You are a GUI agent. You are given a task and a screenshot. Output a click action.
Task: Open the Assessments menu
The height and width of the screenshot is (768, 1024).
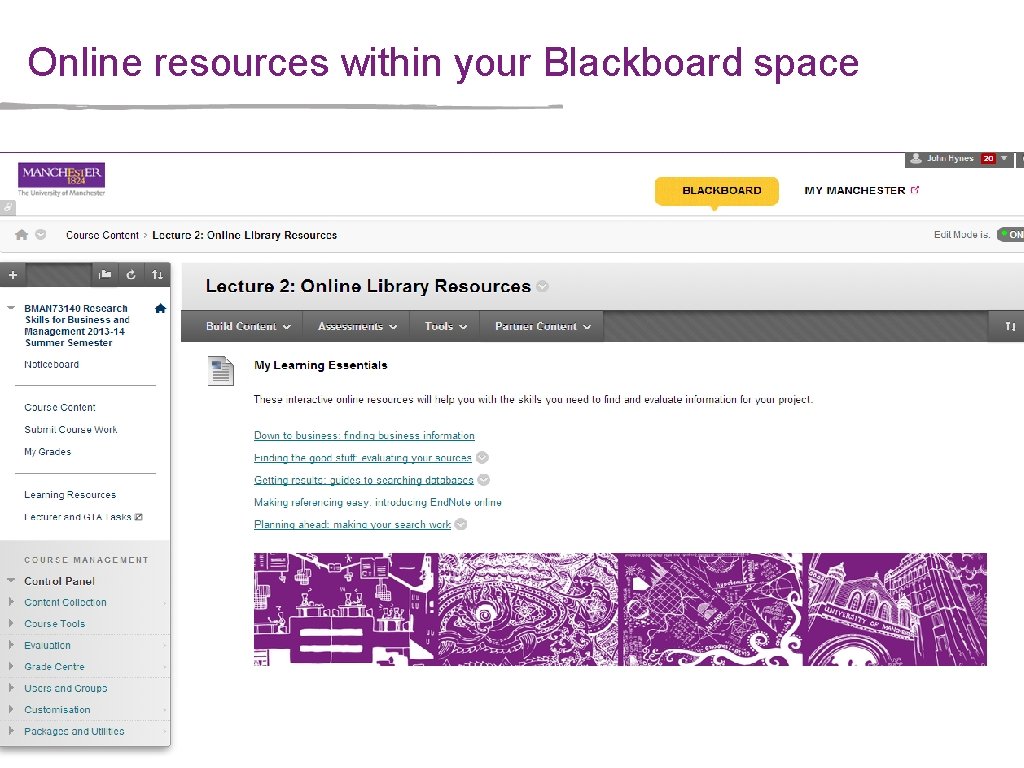[x=357, y=326]
